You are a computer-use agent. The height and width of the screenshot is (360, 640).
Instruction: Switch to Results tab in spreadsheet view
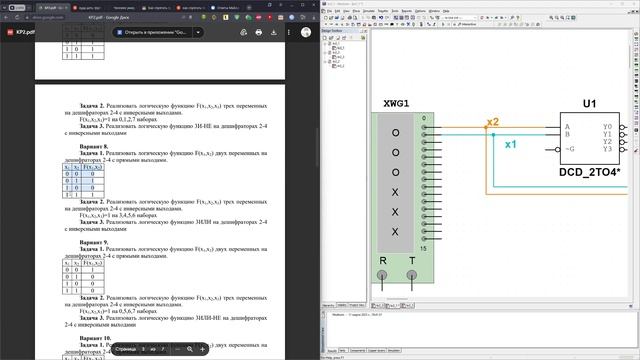pos(332,351)
